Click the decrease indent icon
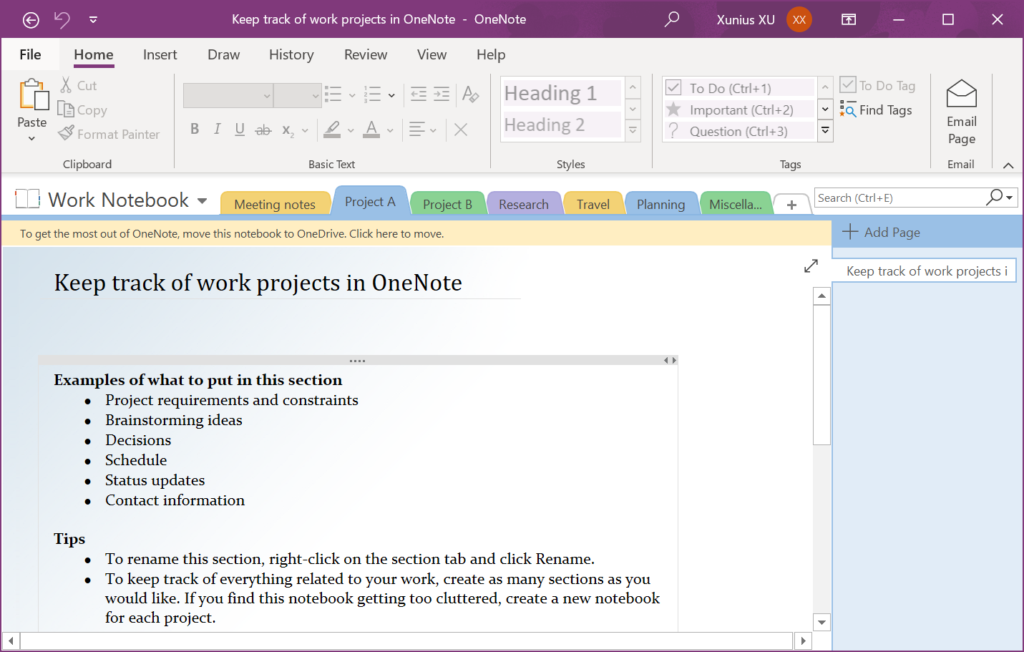Screen dimensions: 1024x652 pos(419,95)
